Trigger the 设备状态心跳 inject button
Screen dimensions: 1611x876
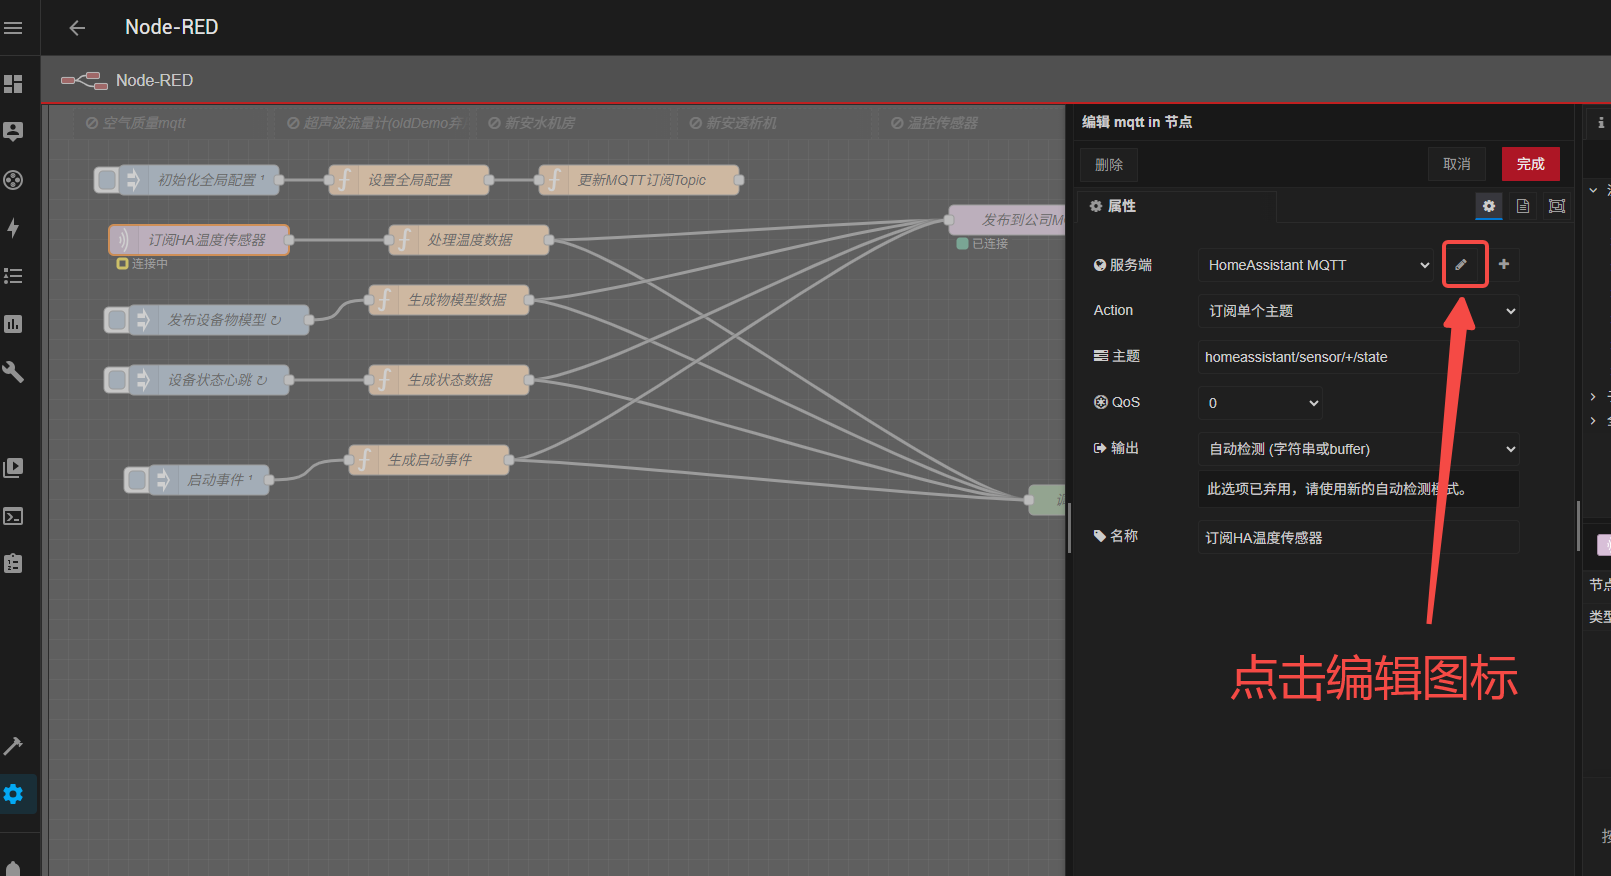coord(117,380)
